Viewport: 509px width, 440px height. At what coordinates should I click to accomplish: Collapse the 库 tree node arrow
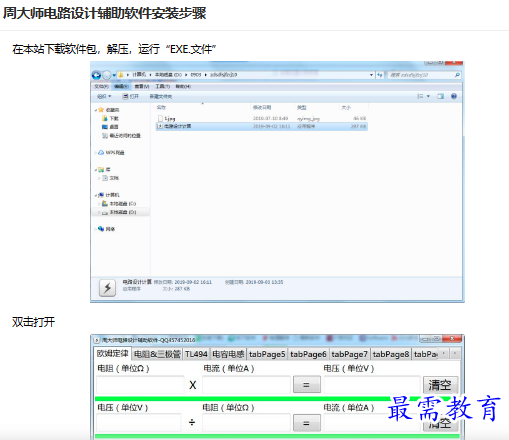coord(96,170)
